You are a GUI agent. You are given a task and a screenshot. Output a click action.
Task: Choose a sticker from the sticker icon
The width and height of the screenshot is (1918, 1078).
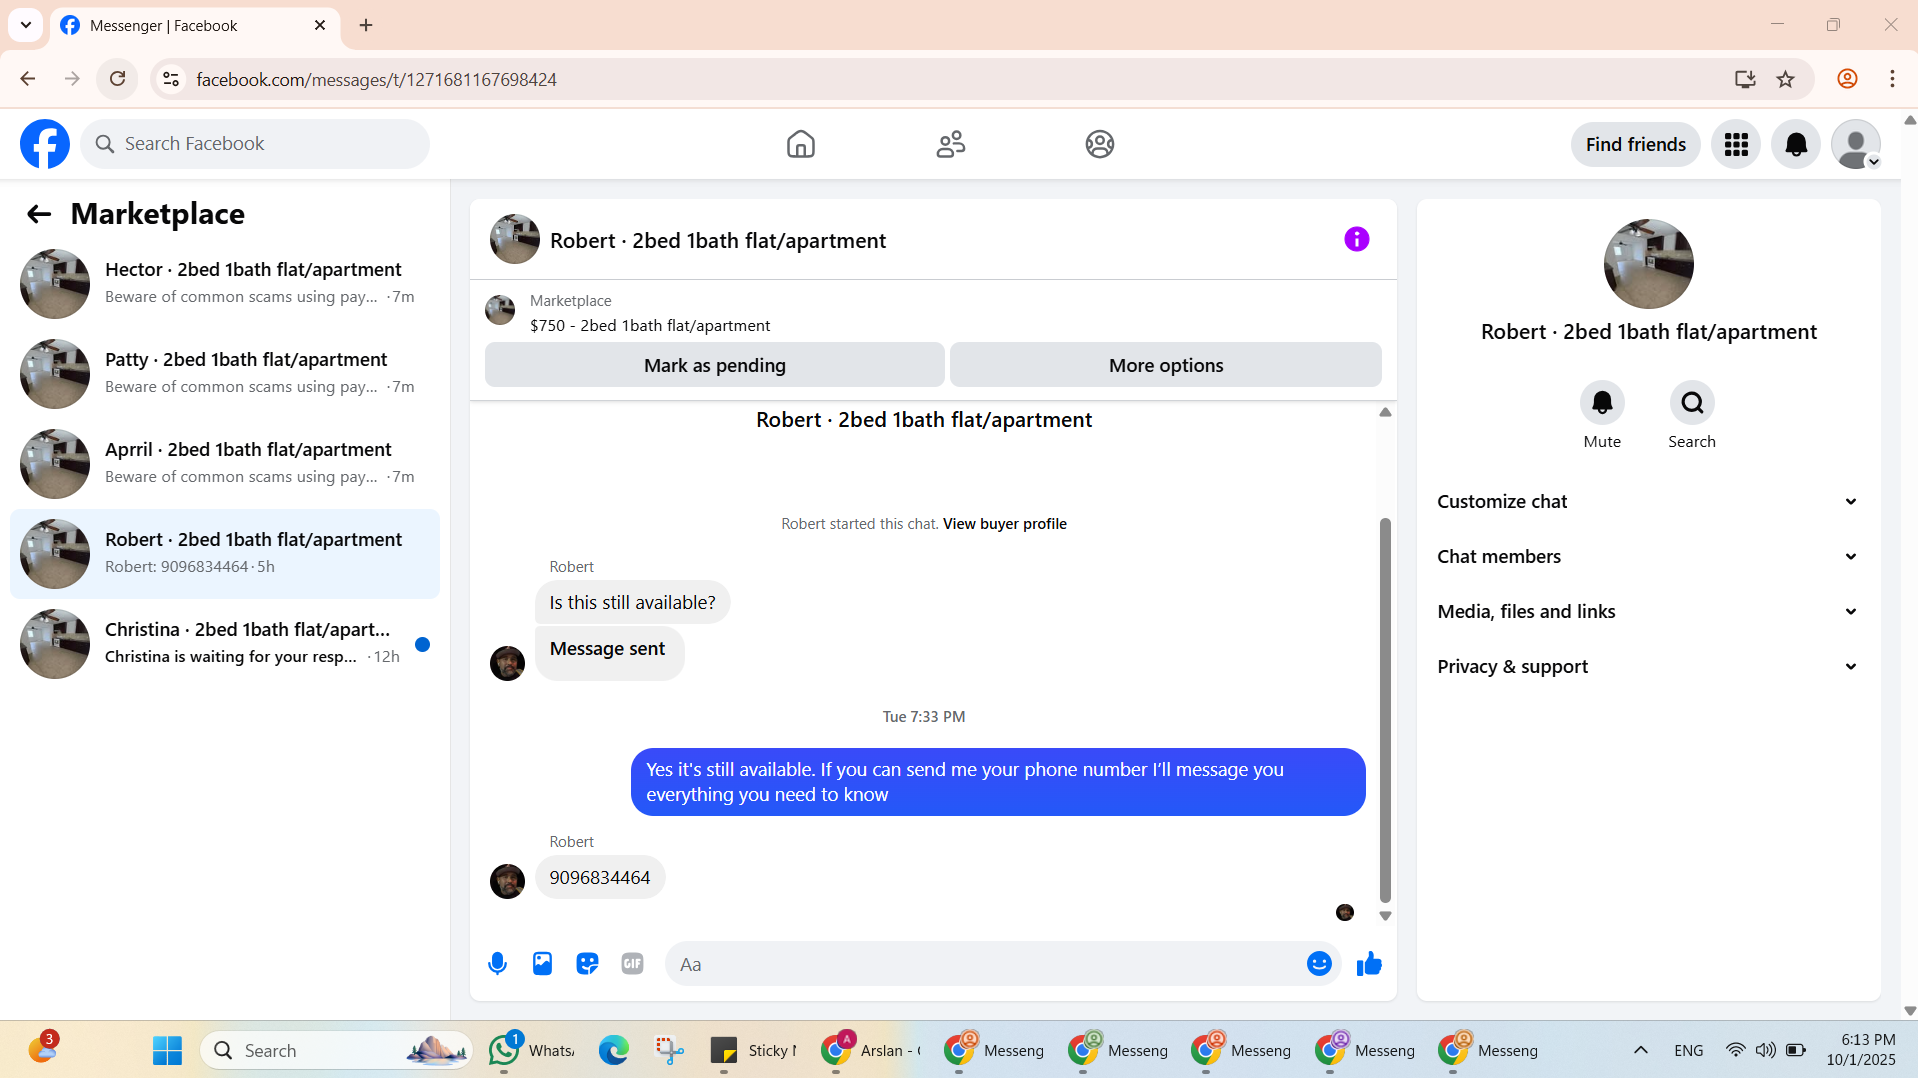click(587, 964)
